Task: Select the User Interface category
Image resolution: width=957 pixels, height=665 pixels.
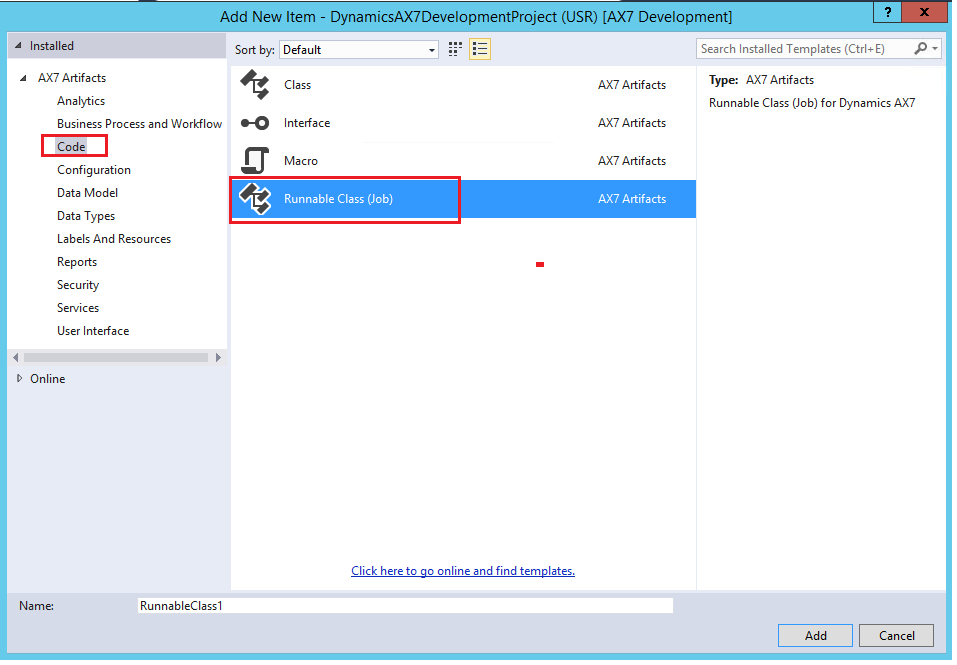Action: 93,331
